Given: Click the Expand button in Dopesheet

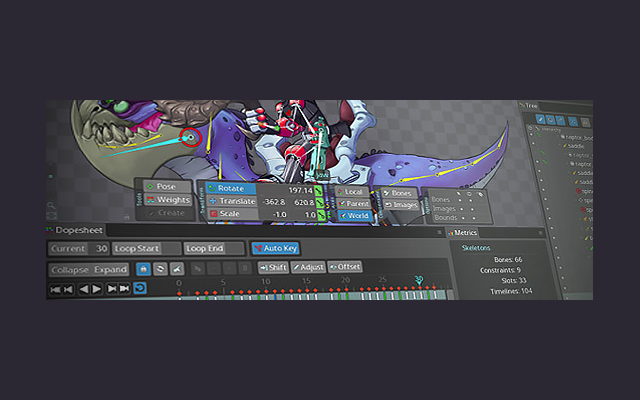Looking at the screenshot, I should 110,270.
